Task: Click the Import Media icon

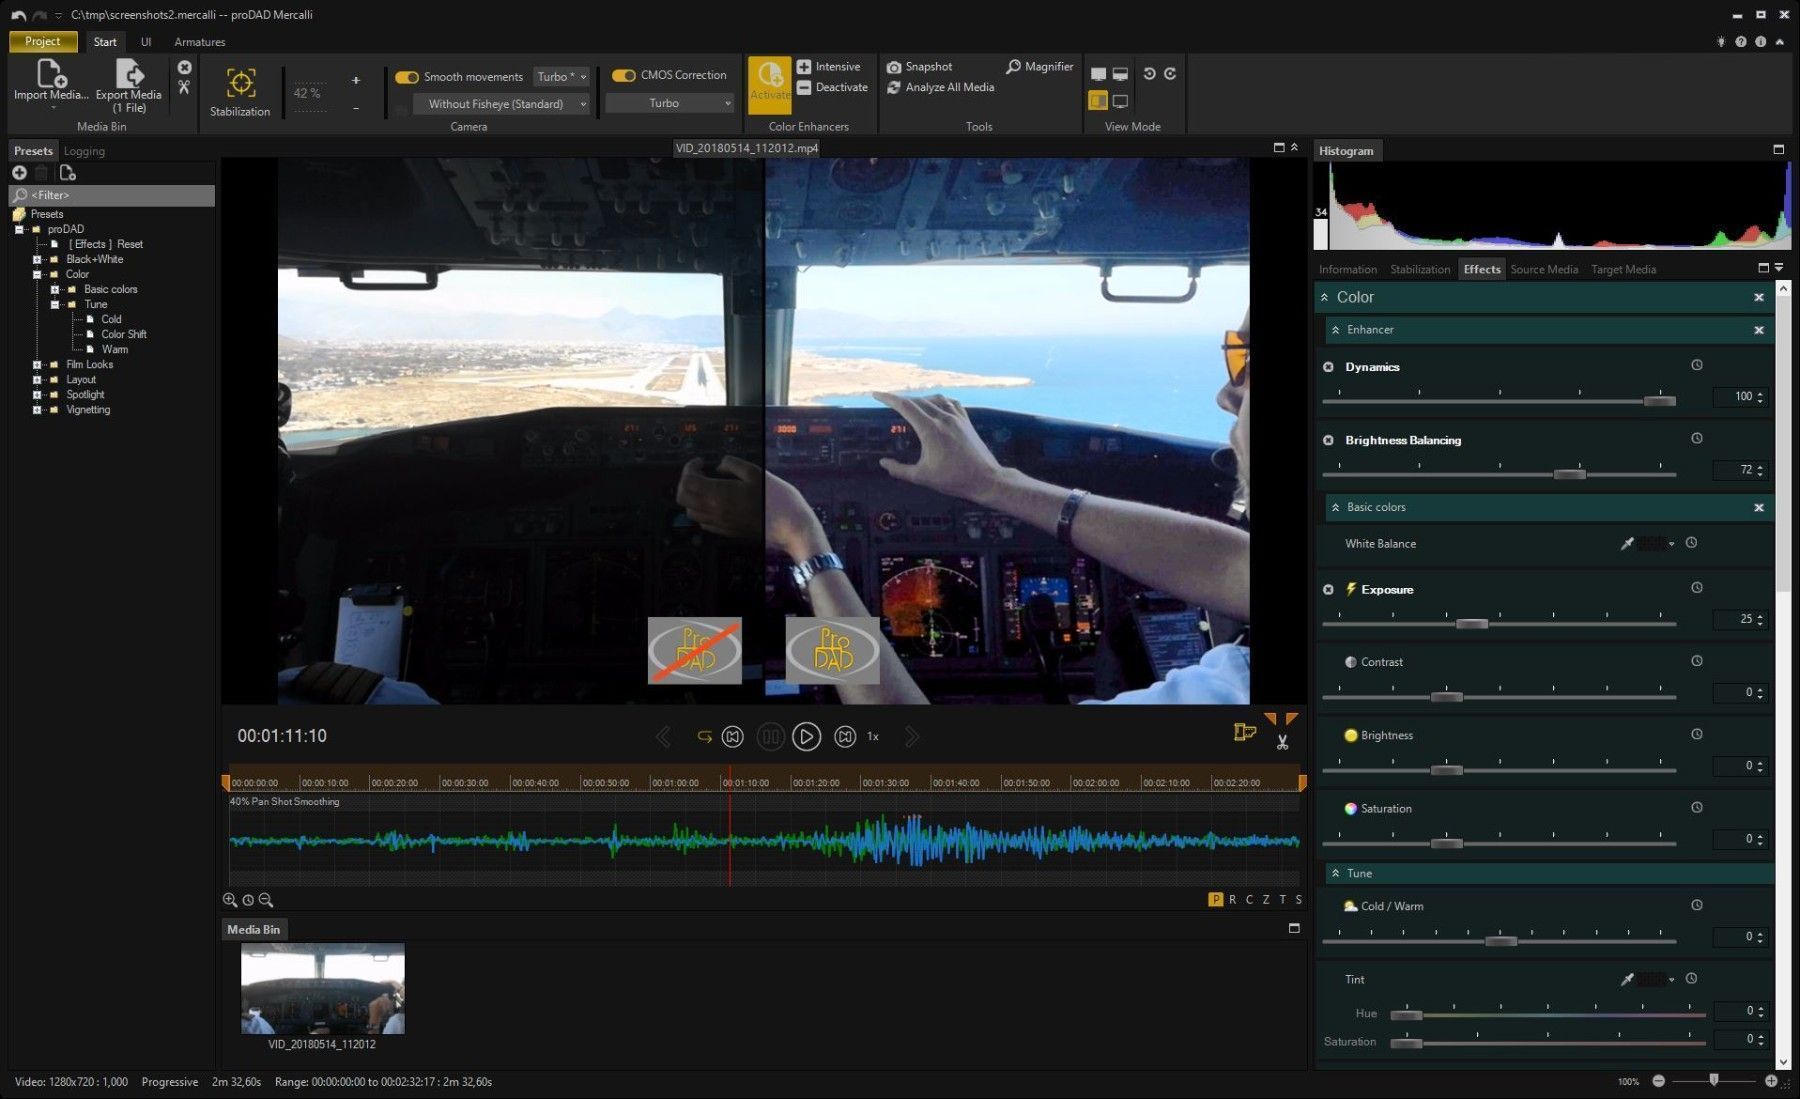Action: (50, 73)
